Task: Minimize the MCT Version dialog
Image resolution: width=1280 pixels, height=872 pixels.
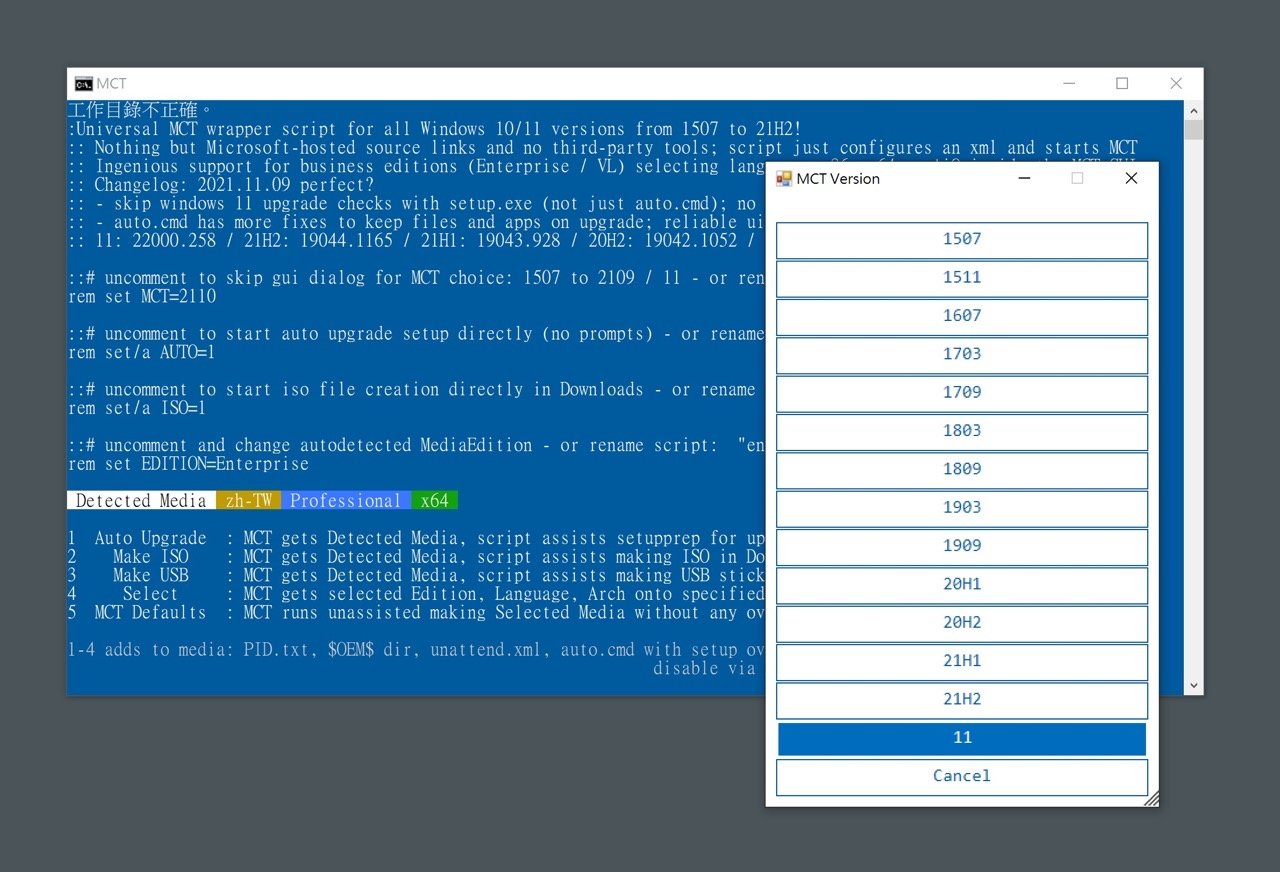Action: click(x=1025, y=179)
